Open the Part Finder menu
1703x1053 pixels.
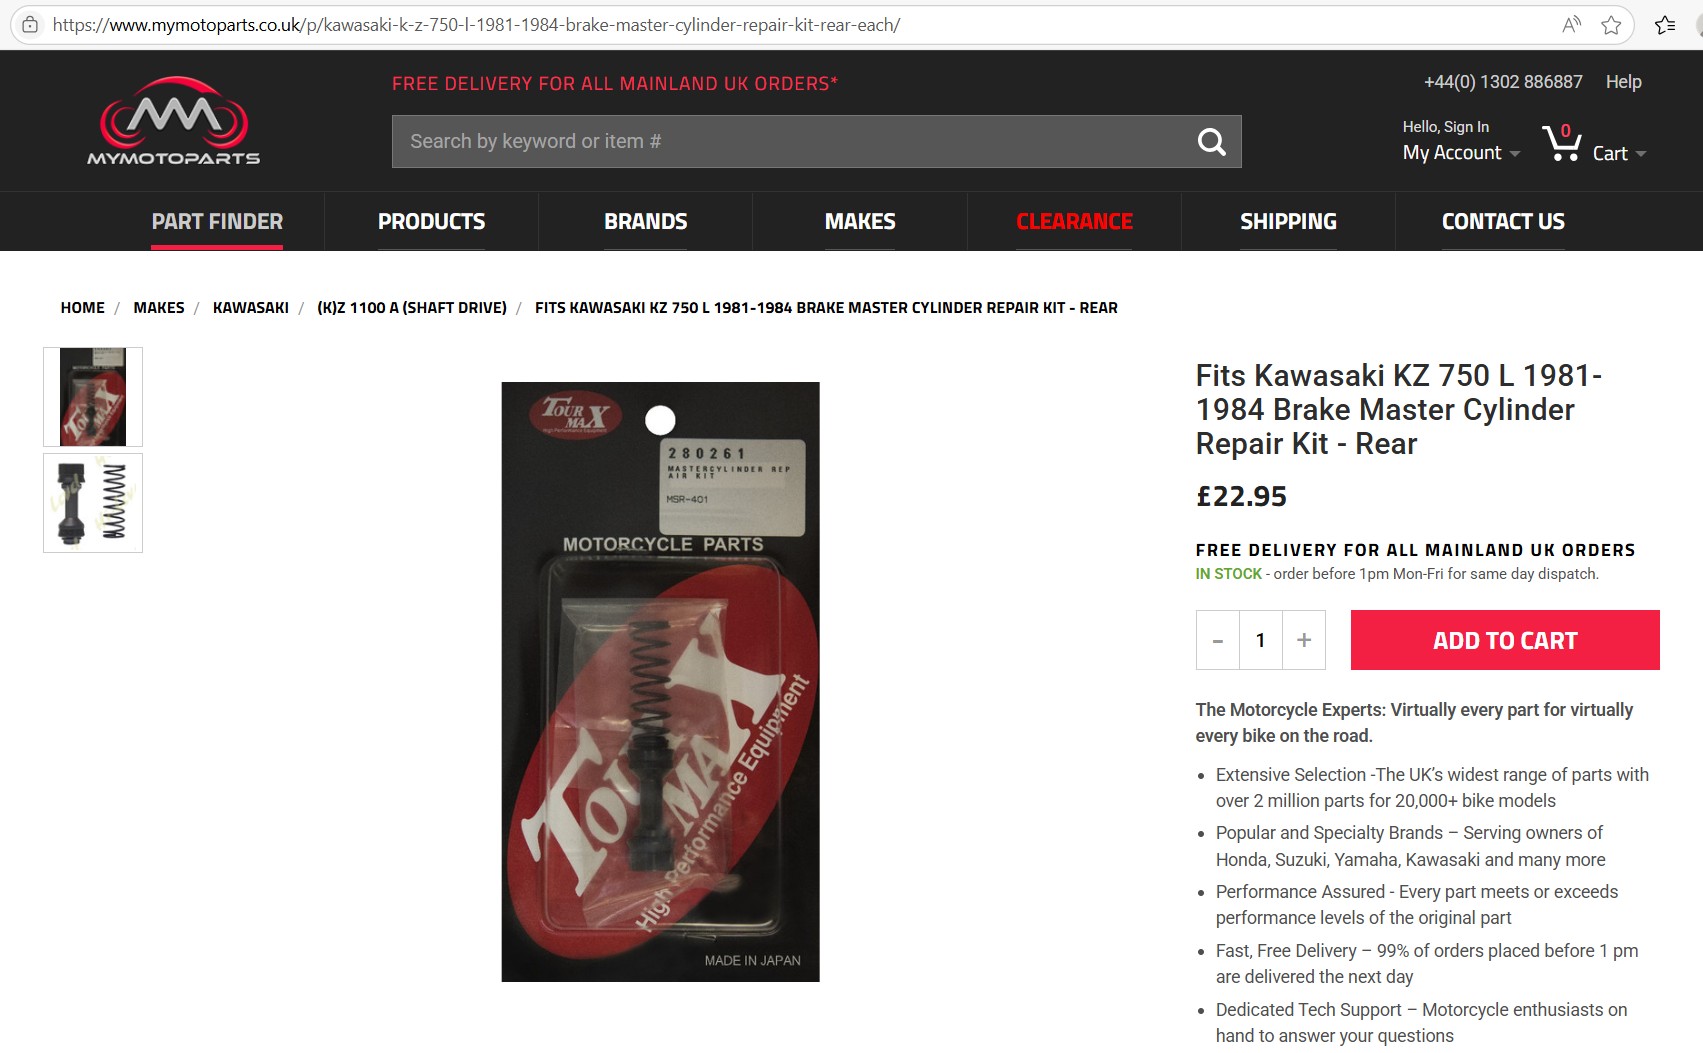[217, 221]
